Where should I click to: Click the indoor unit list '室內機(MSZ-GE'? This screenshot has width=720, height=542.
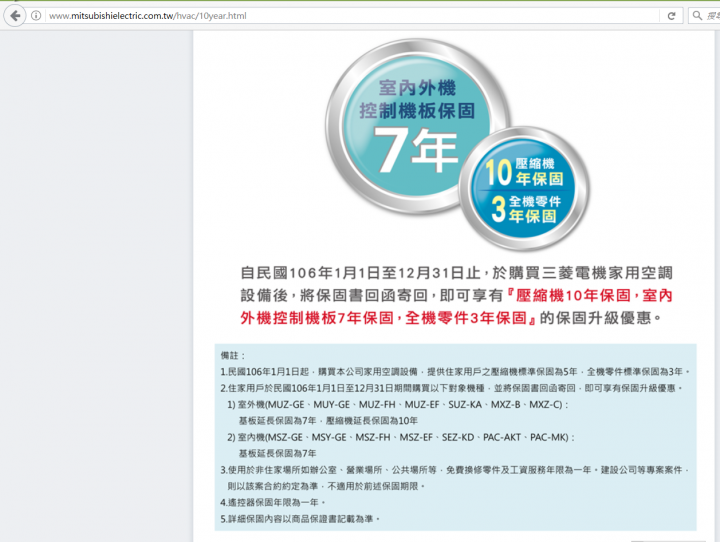(x=401, y=437)
